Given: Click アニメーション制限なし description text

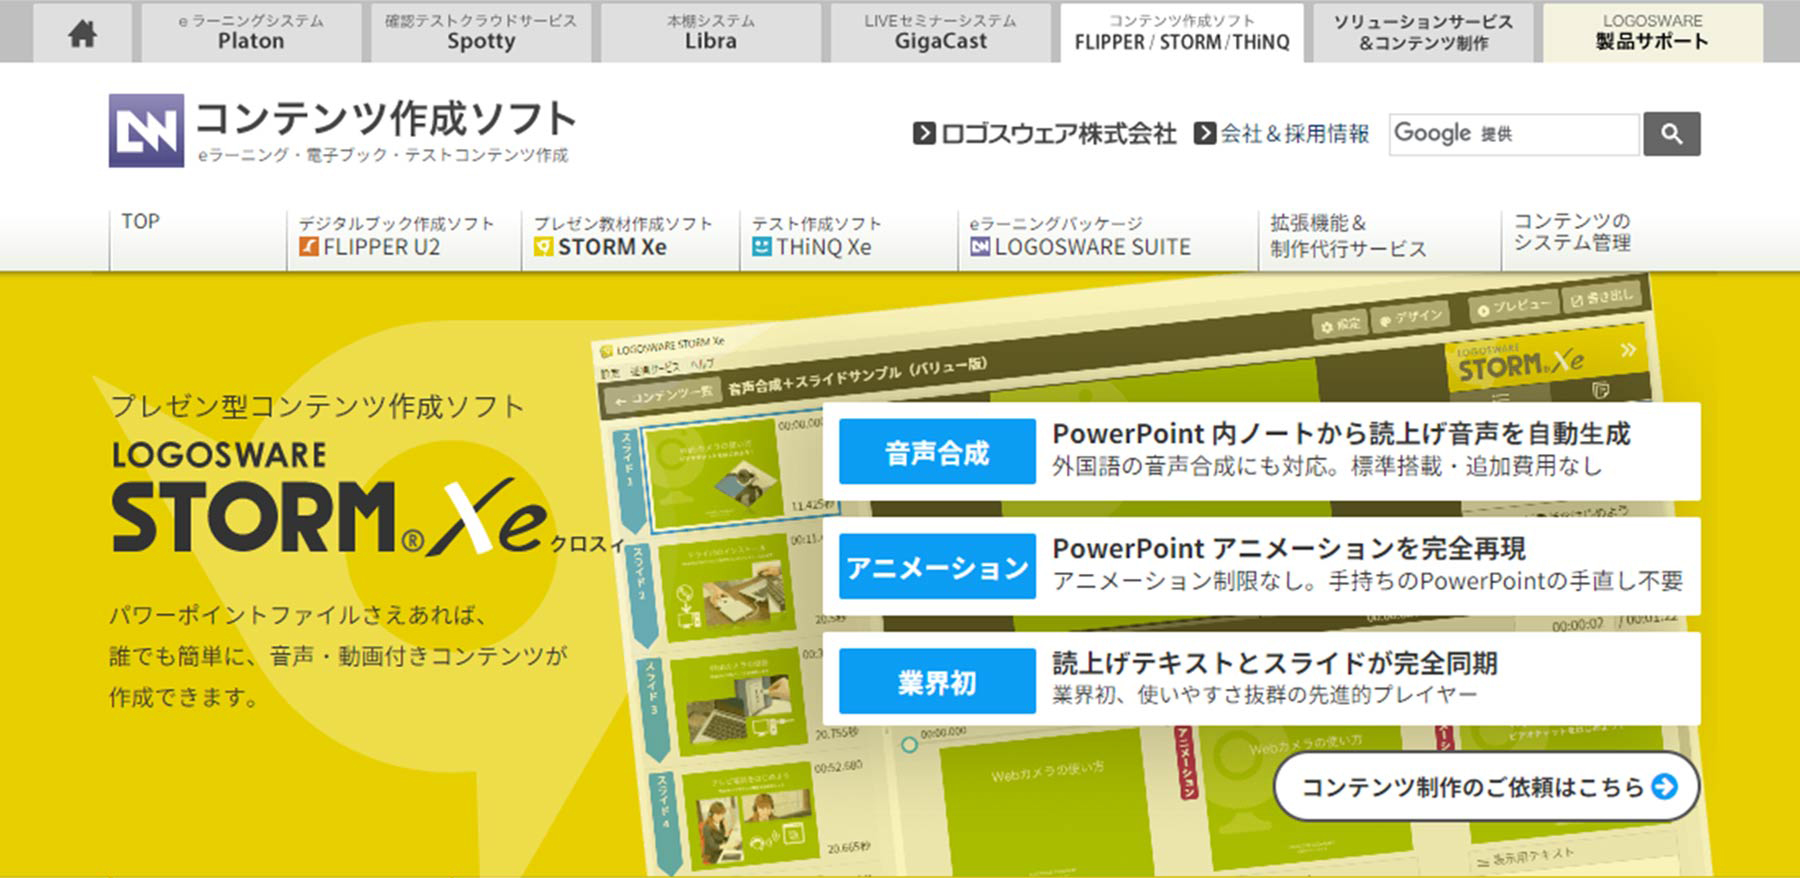Looking at the screenshot, I should click(x=1368, y=581).
